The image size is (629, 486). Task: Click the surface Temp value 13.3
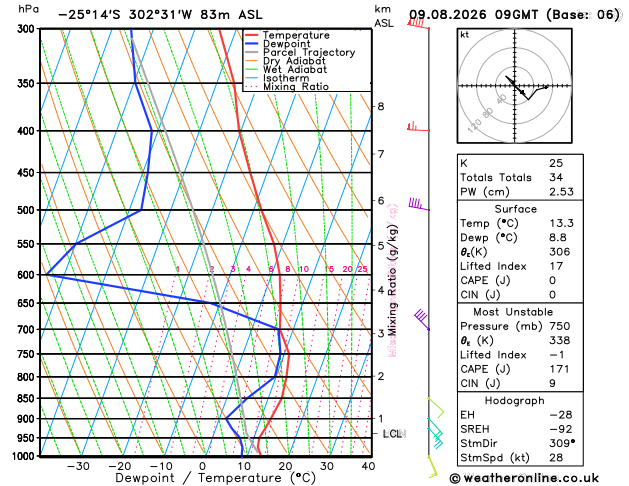coord(561,223)
